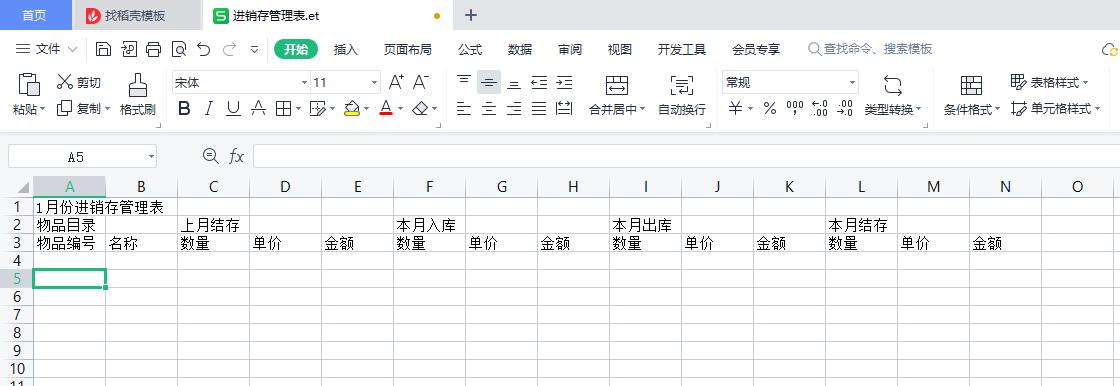Open the 宋体 font name dropdown
The width and height of the screenshot is (1120, 386).
304,83
